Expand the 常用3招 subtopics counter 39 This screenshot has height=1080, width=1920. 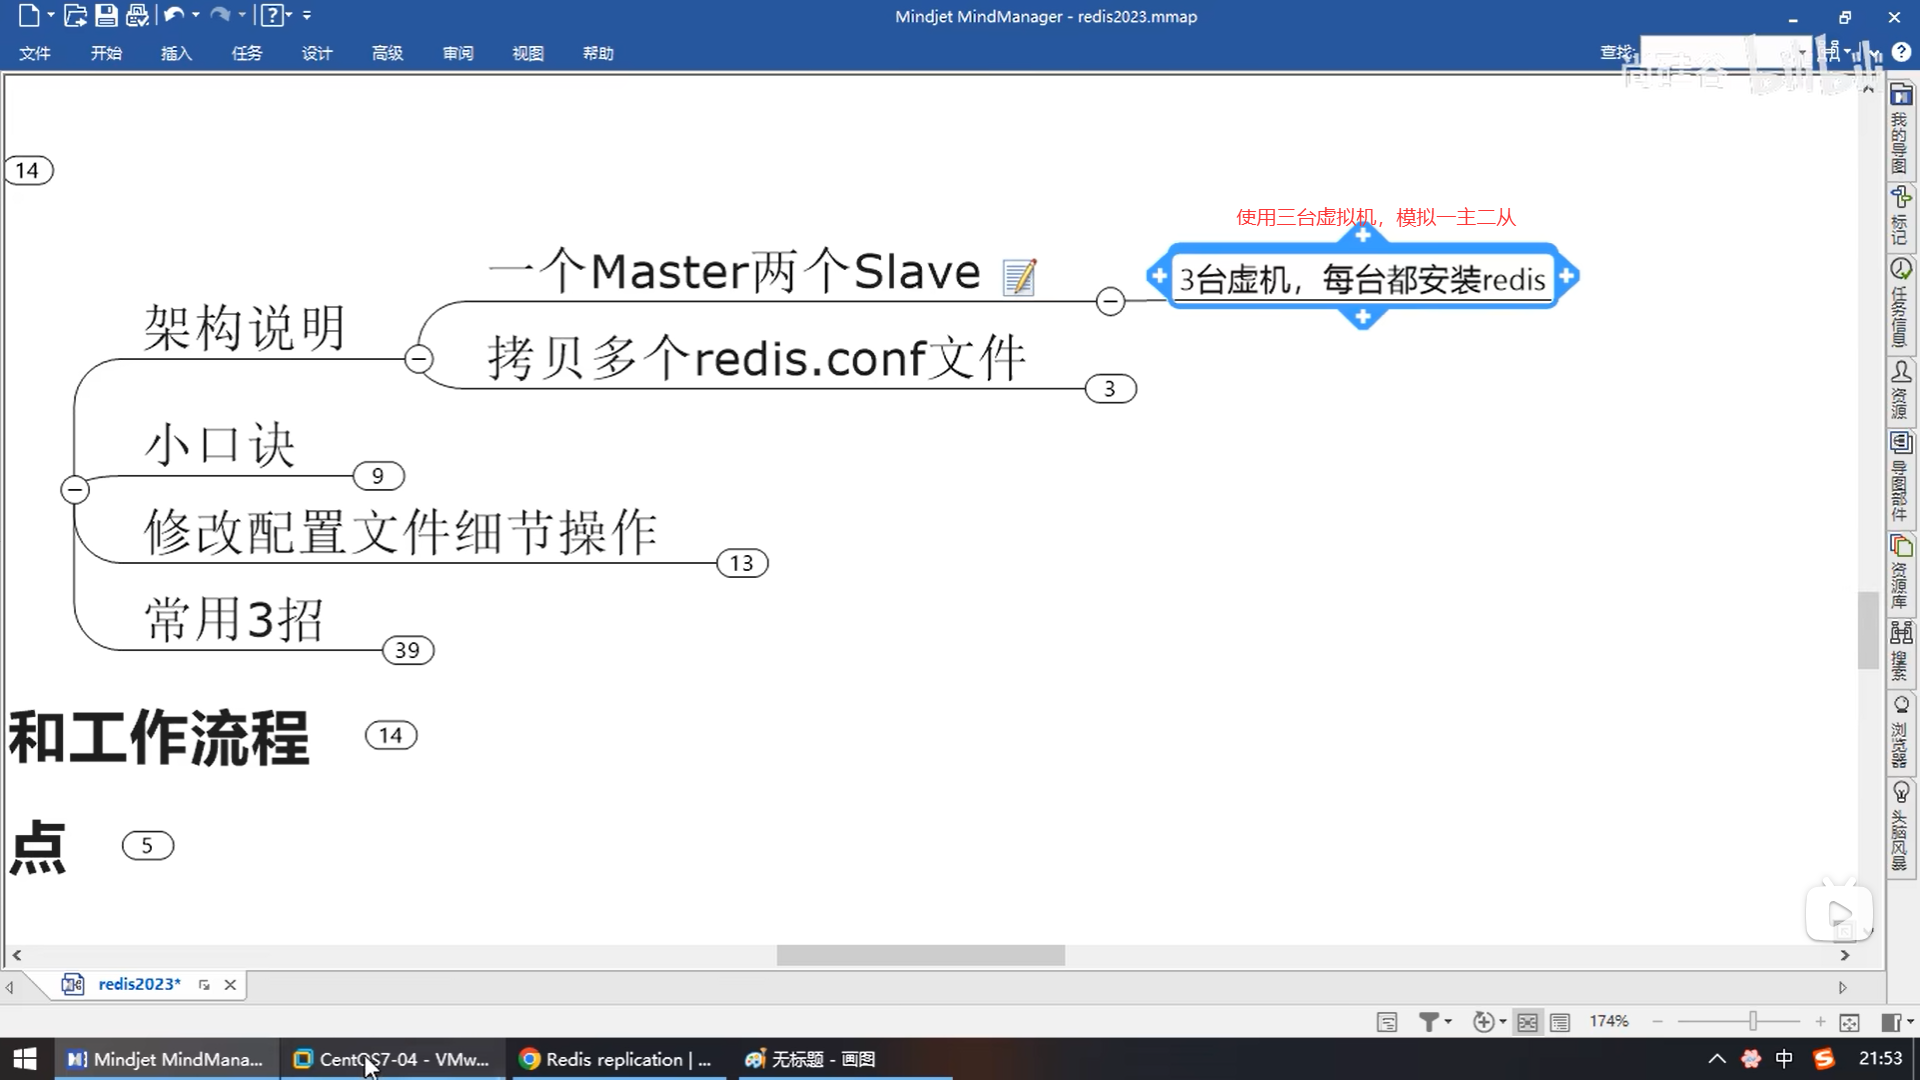407,650
